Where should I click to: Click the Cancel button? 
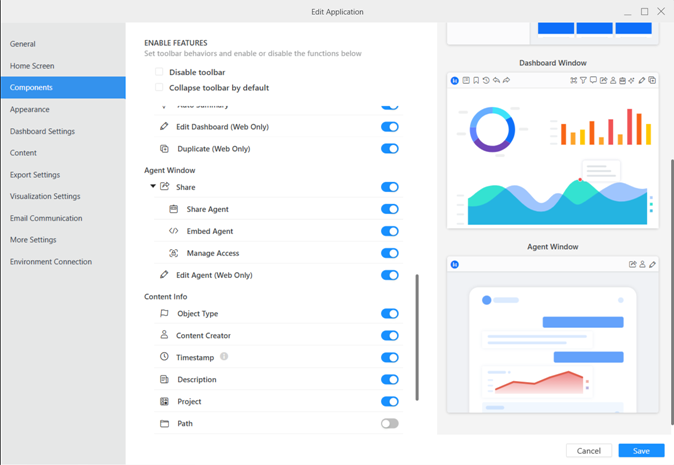(589, 451)
